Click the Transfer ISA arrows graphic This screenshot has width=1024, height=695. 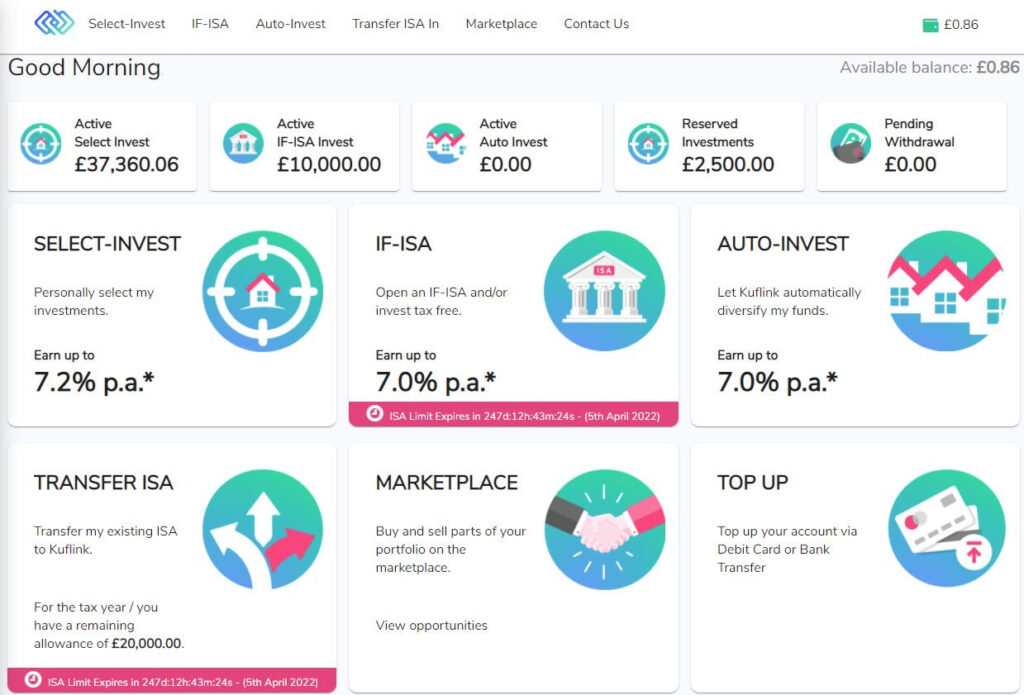263,530
